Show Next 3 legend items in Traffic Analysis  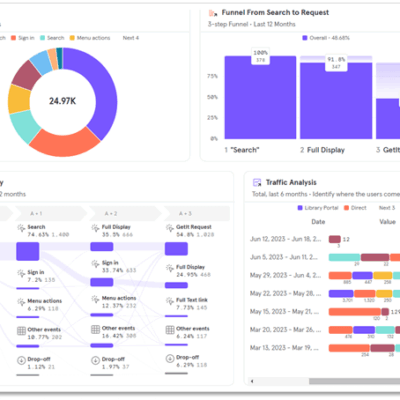click(387, 208)
